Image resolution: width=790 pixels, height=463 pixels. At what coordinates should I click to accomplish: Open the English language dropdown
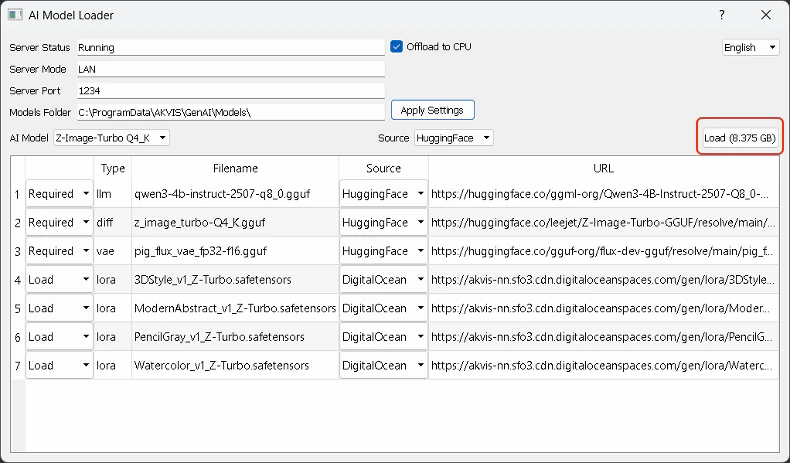[750, 48]
